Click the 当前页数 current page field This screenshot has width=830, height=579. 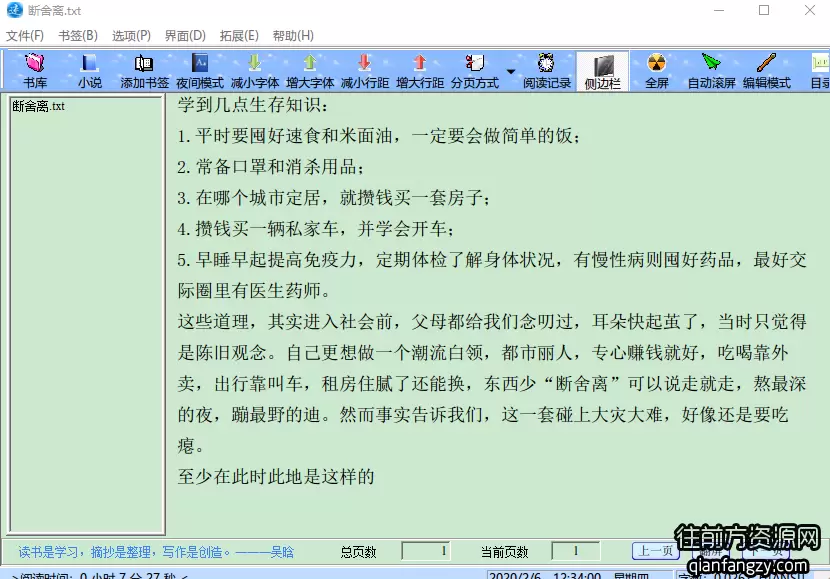(x=576, y=551)
